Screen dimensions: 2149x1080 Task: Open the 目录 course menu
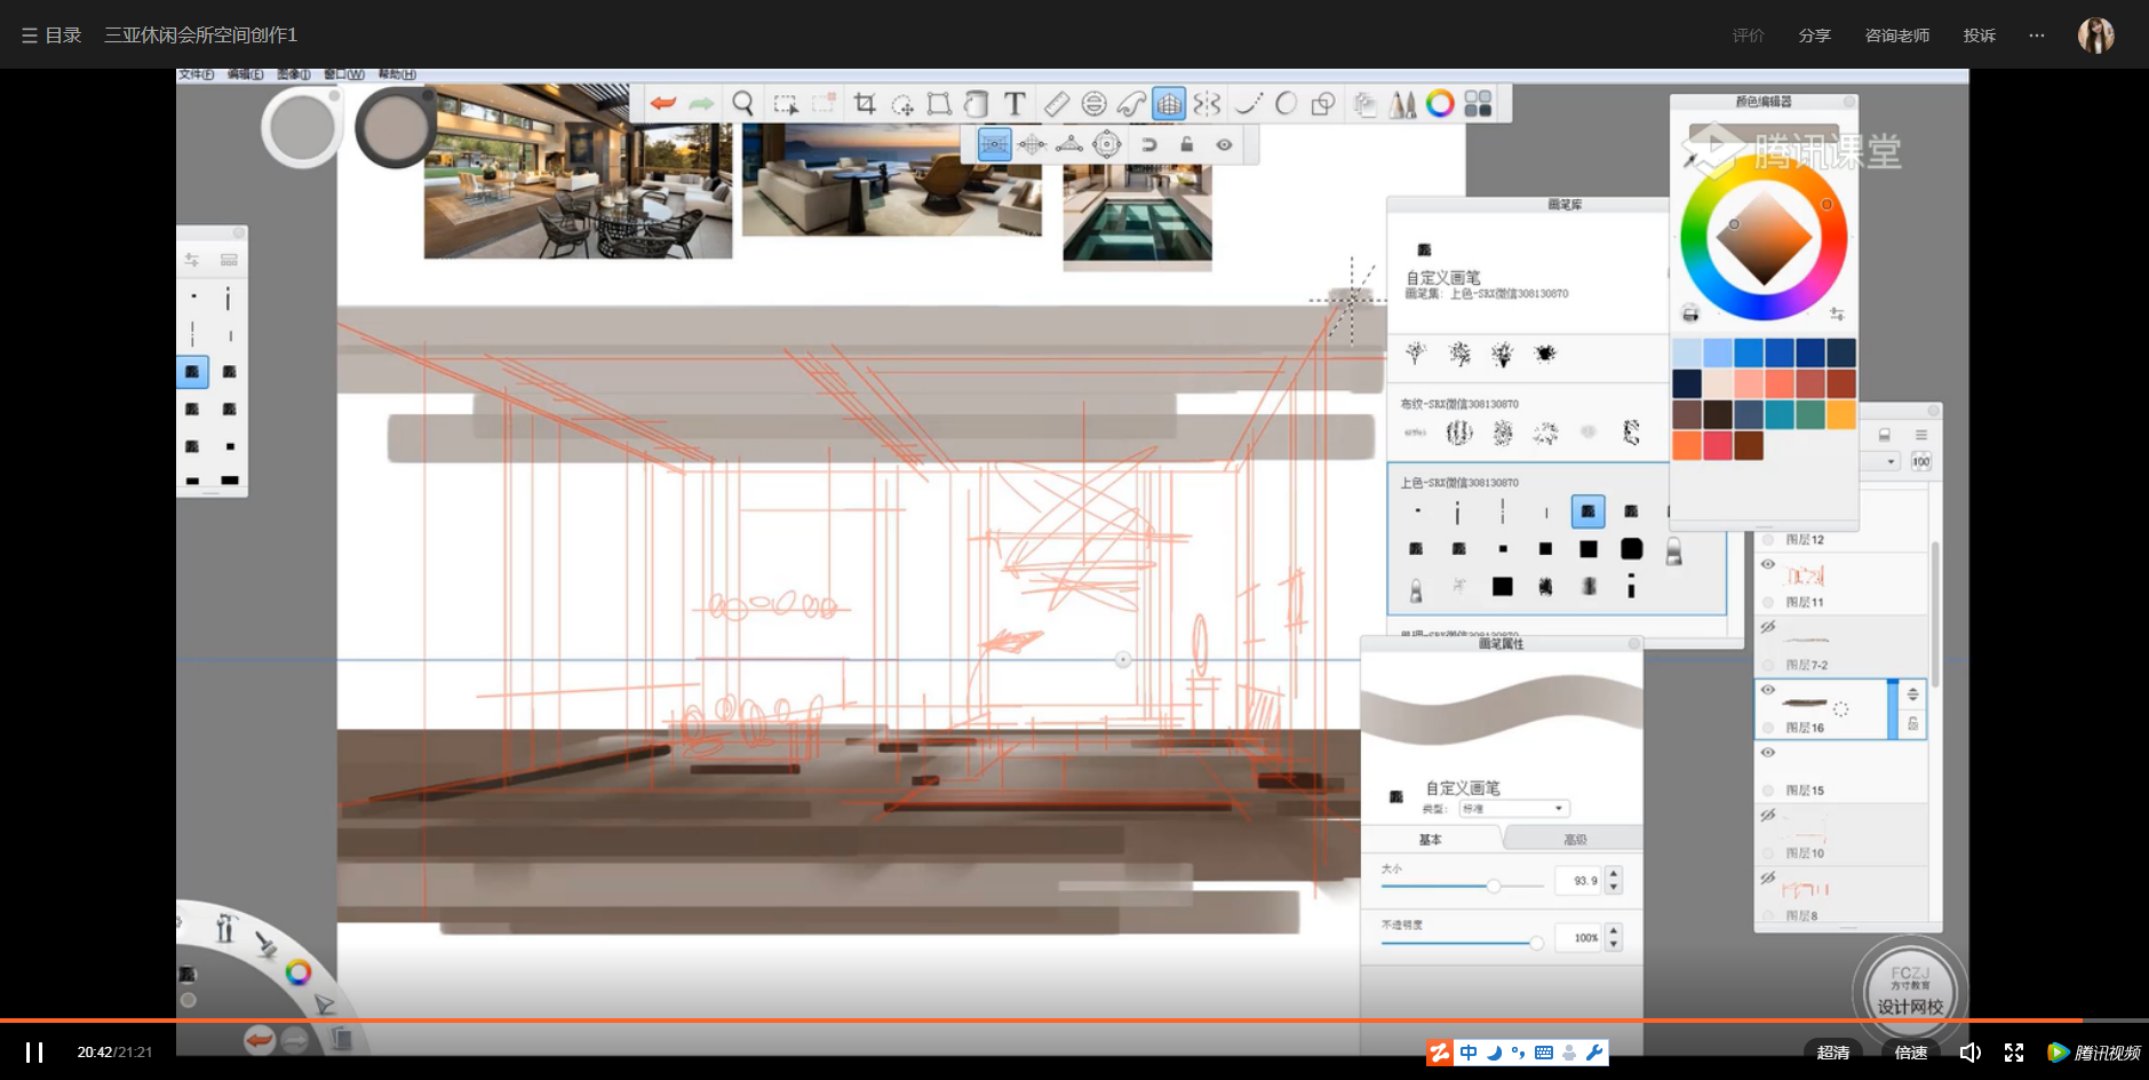52,35
